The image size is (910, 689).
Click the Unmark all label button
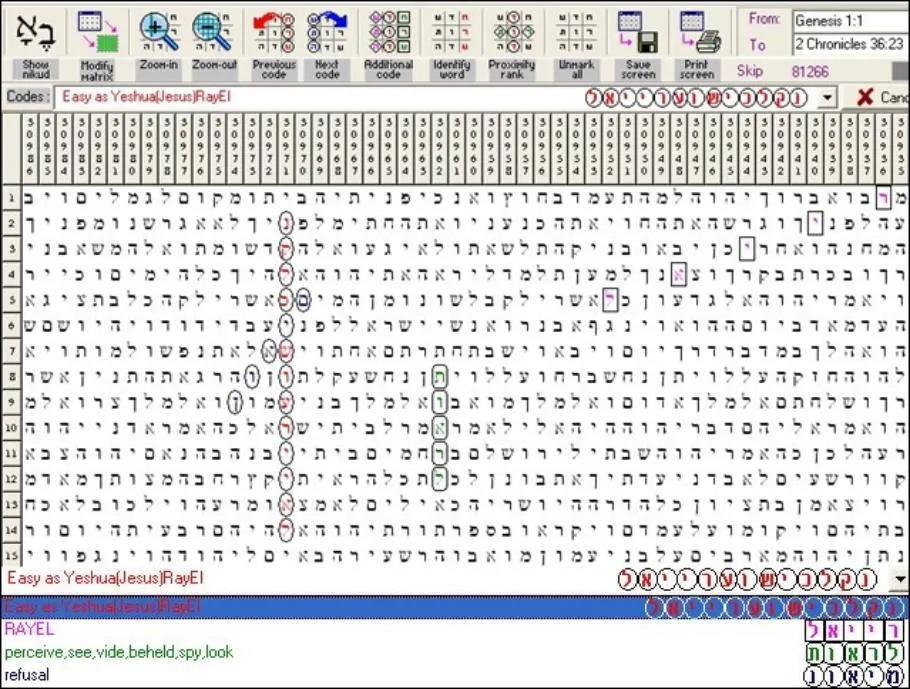click(576, 70)
